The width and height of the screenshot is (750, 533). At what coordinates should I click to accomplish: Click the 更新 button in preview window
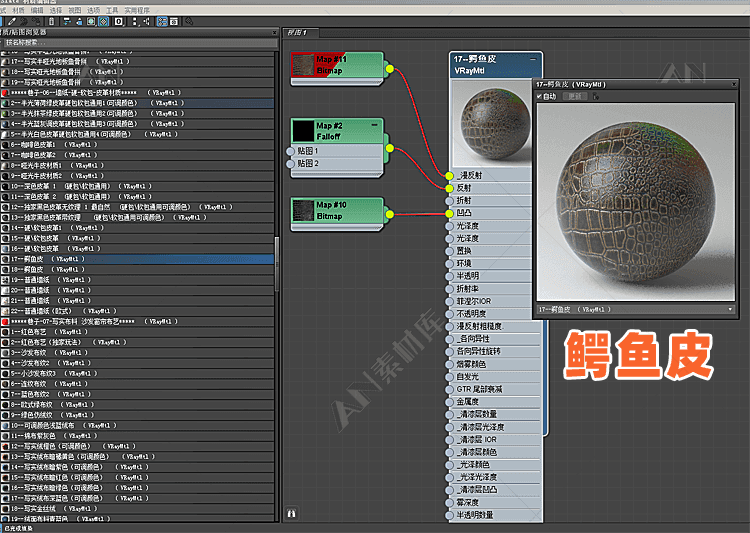click(574, 97)
